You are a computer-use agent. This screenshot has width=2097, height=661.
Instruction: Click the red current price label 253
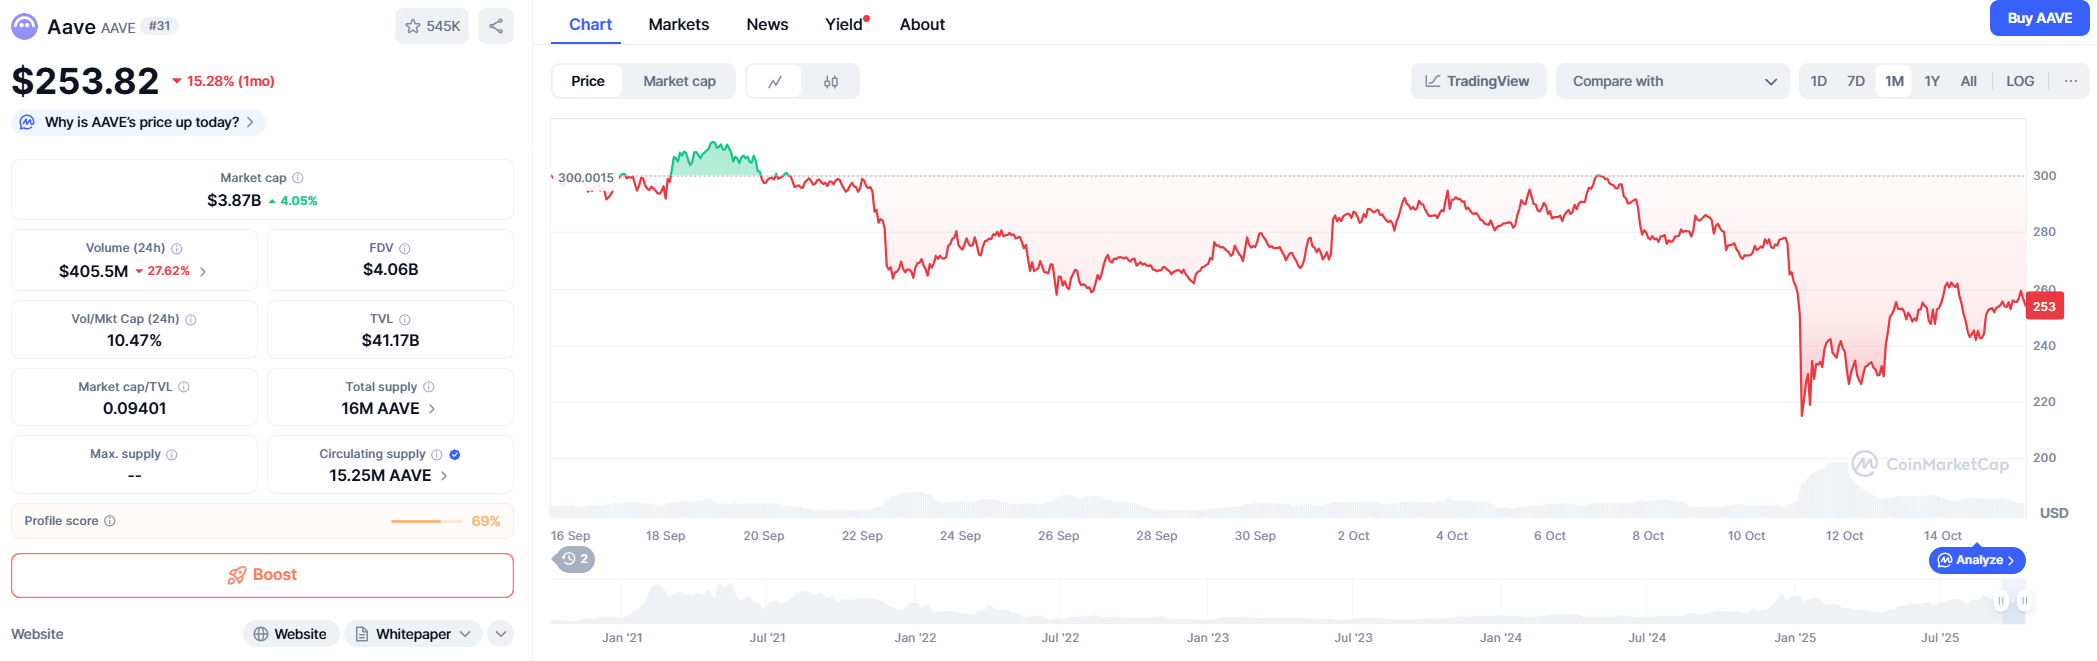click(2044, 307)
